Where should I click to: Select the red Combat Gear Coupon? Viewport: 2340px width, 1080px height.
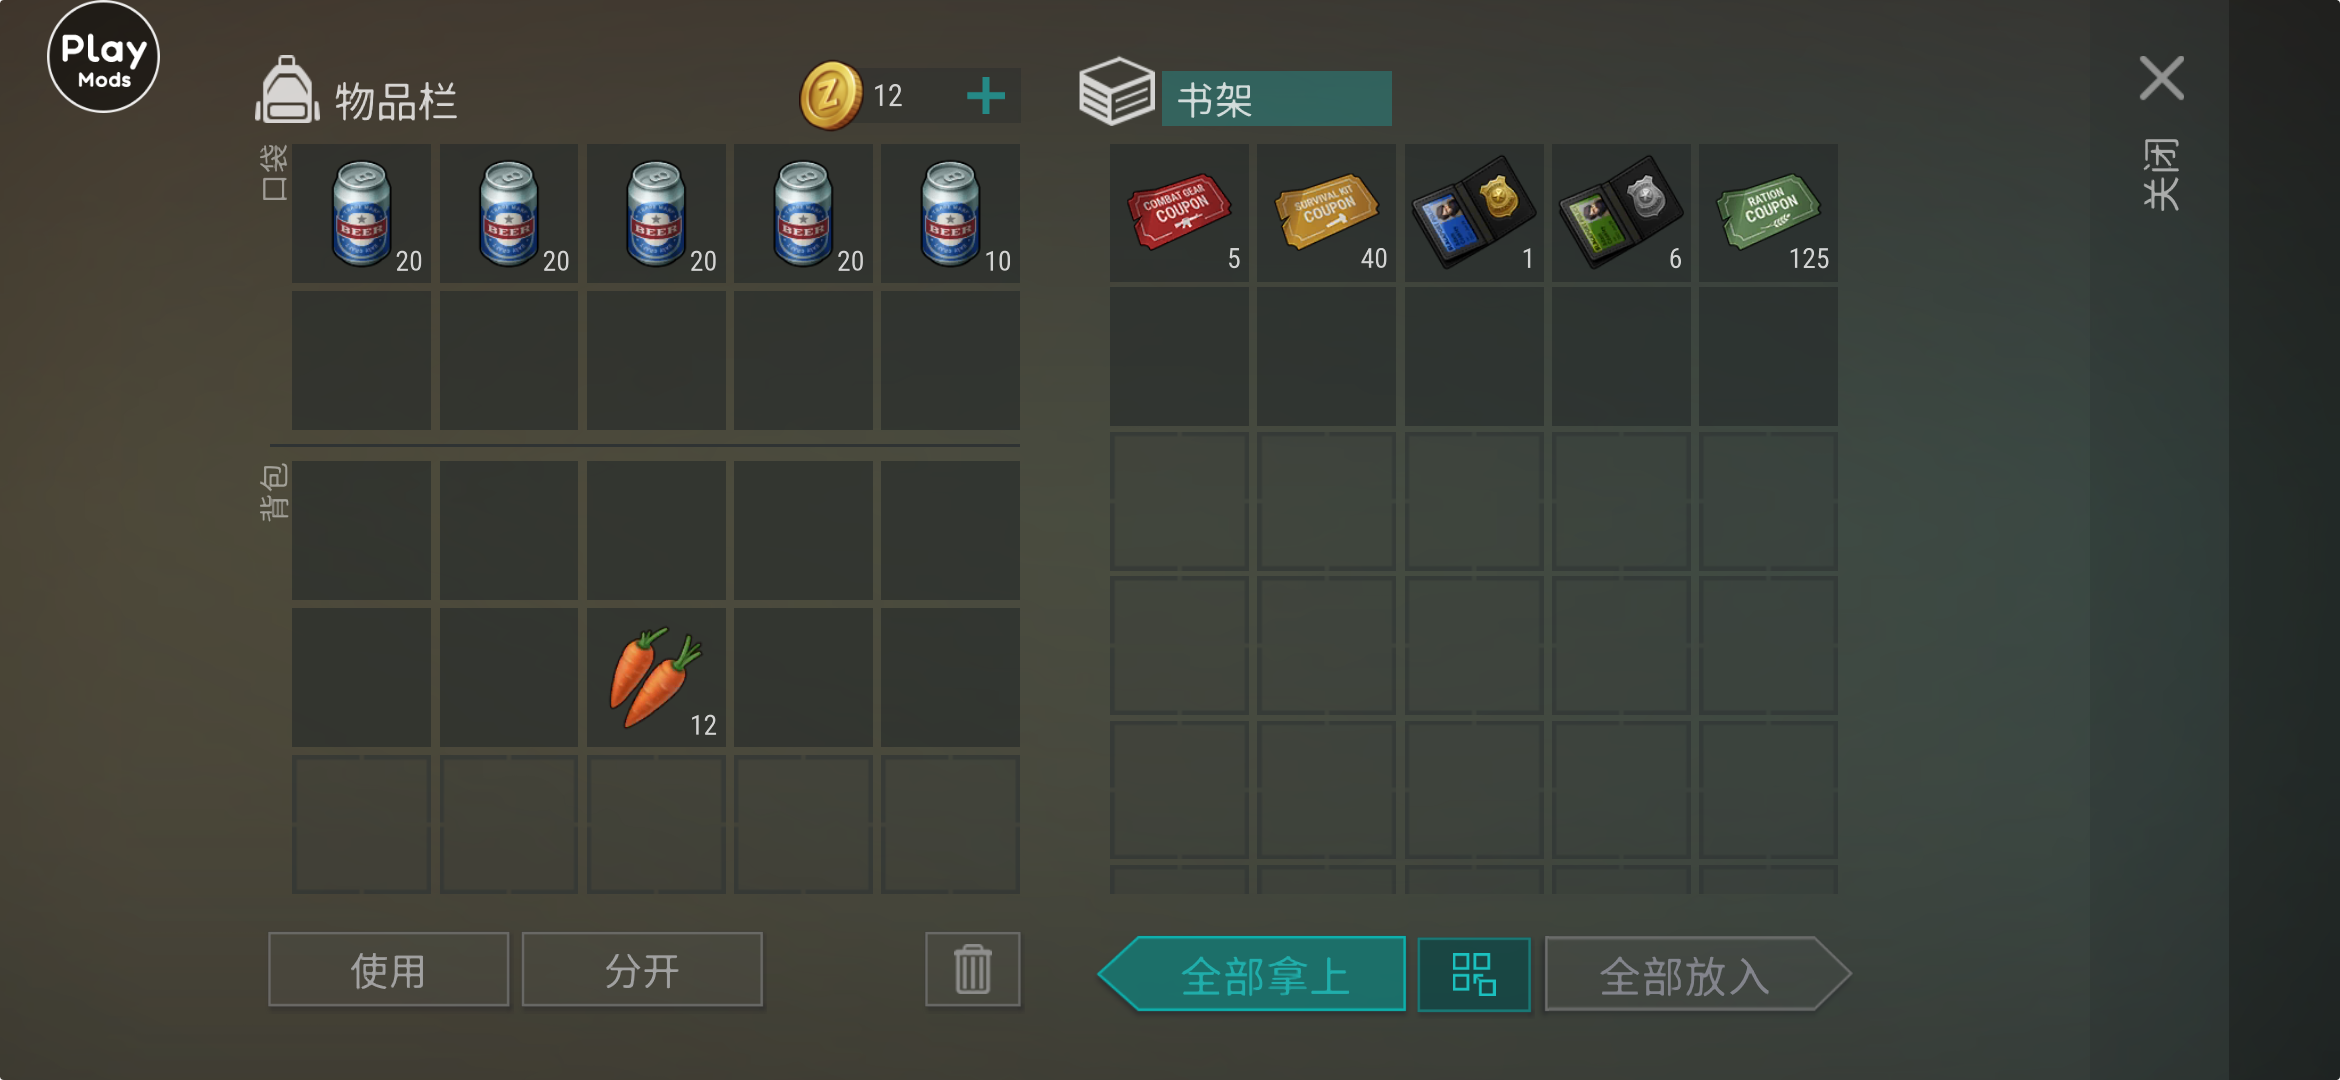(1179, 212)
